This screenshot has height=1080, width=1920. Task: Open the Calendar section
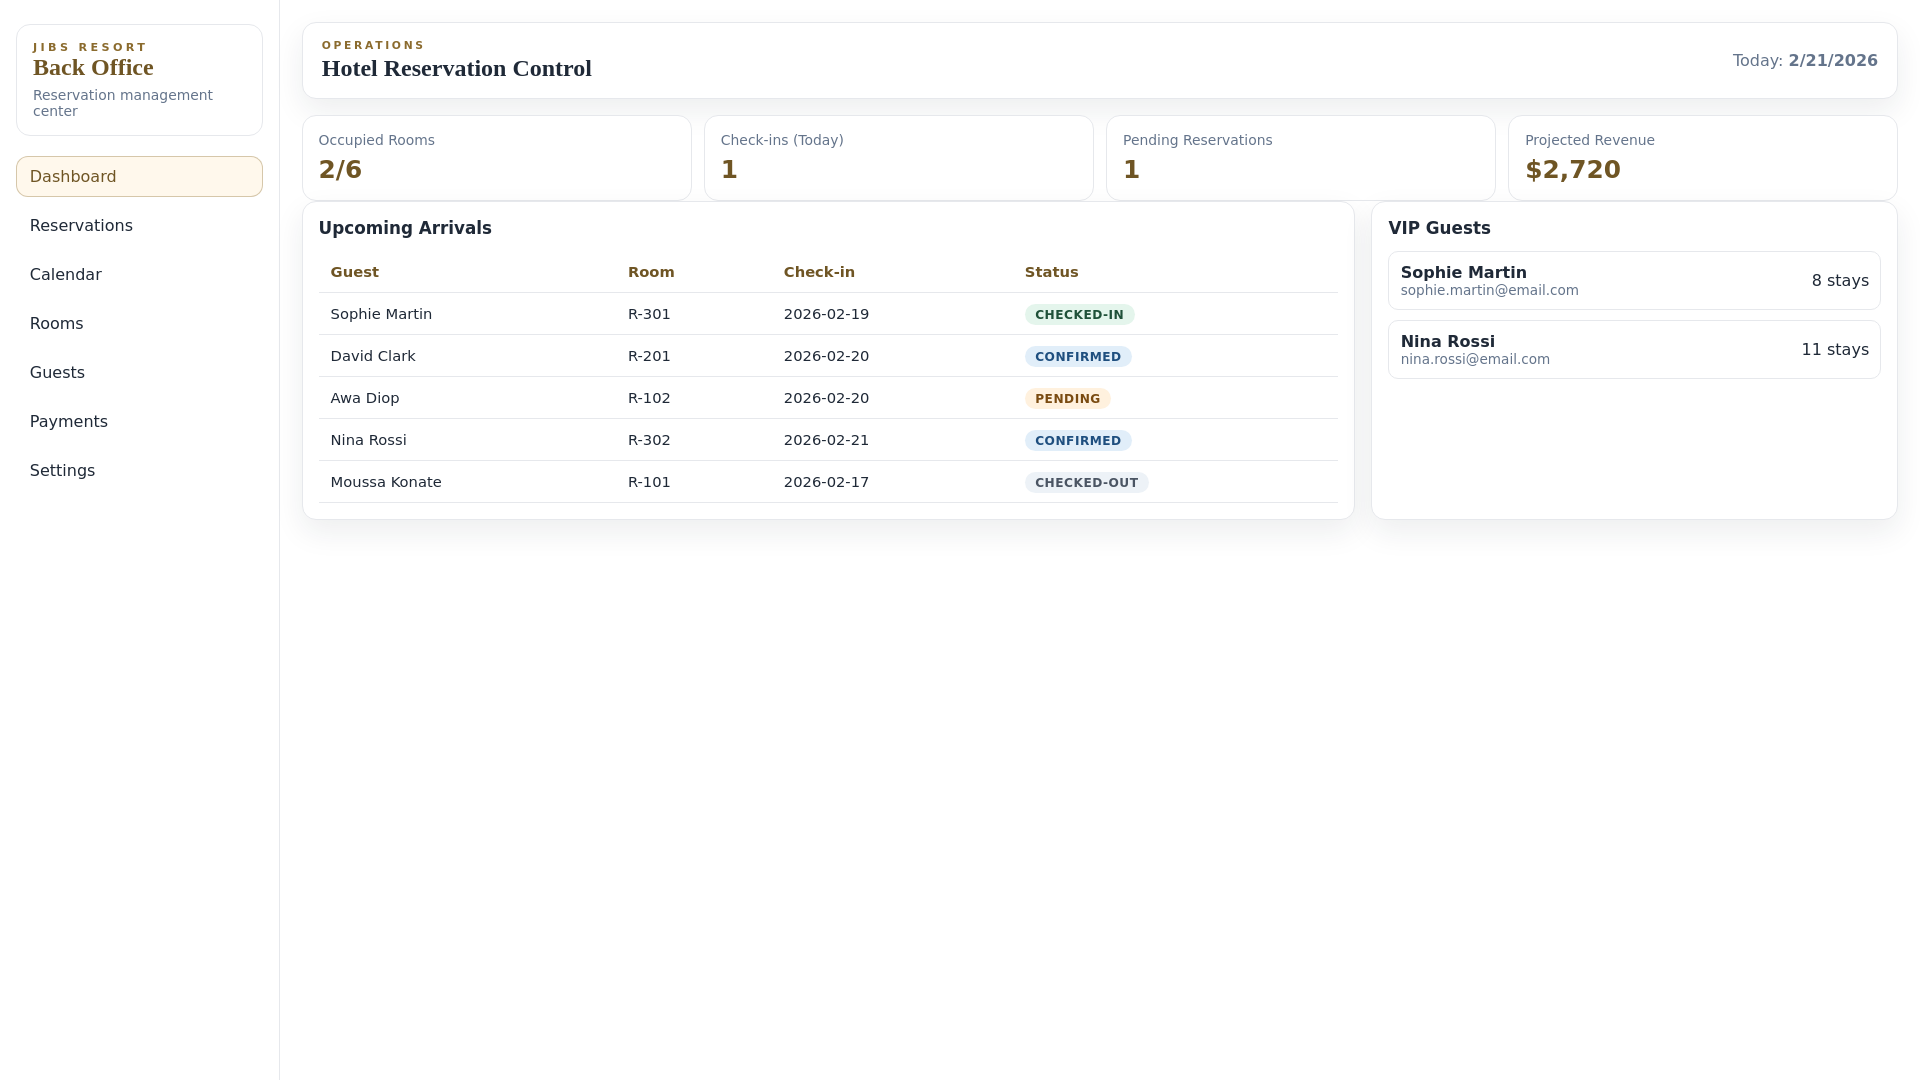(x=139, y=274)
